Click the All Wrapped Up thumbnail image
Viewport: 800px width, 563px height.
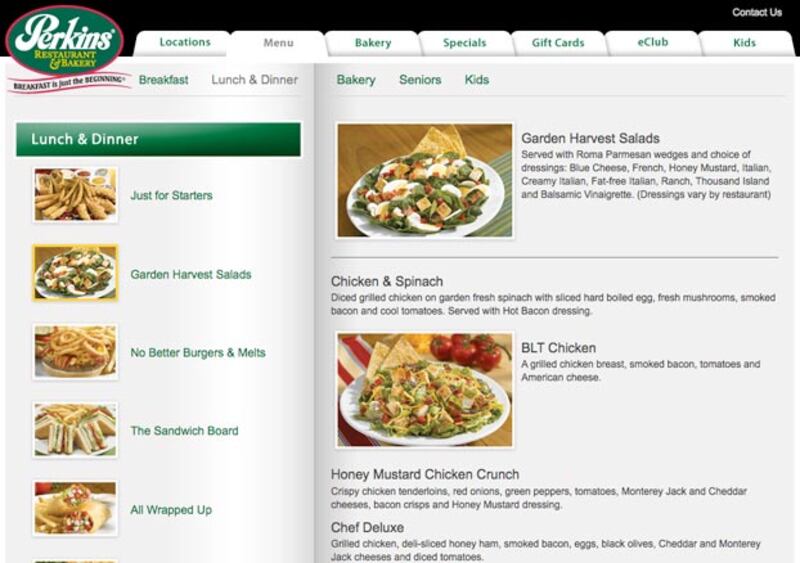click(75, 509)
